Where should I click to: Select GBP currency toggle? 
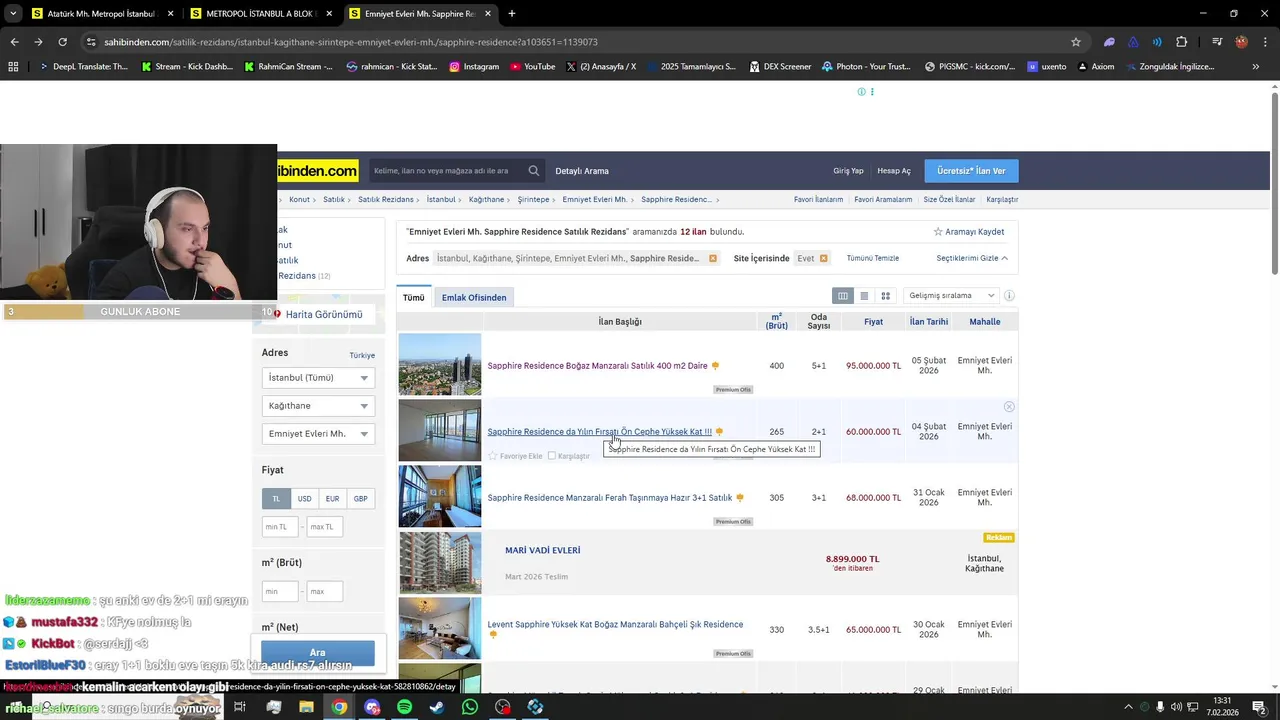pyautogui.click(x=360, y=498)
